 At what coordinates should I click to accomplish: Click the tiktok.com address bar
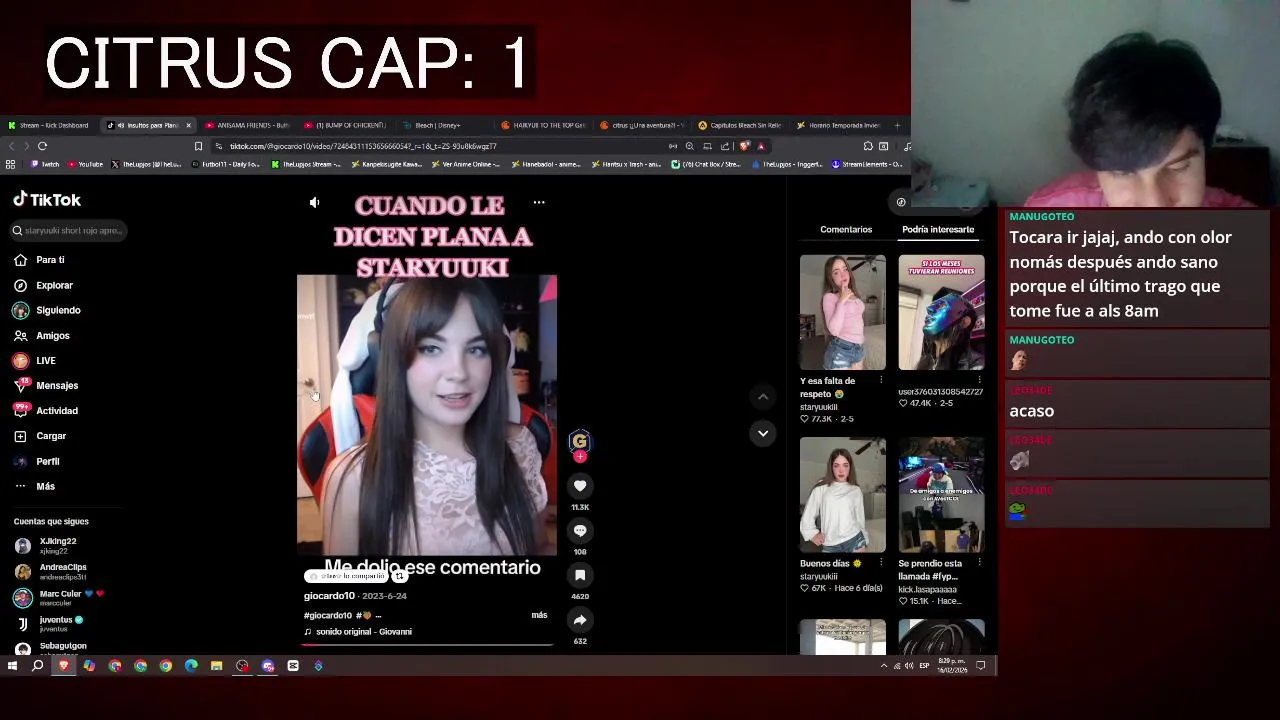[440, 146]
